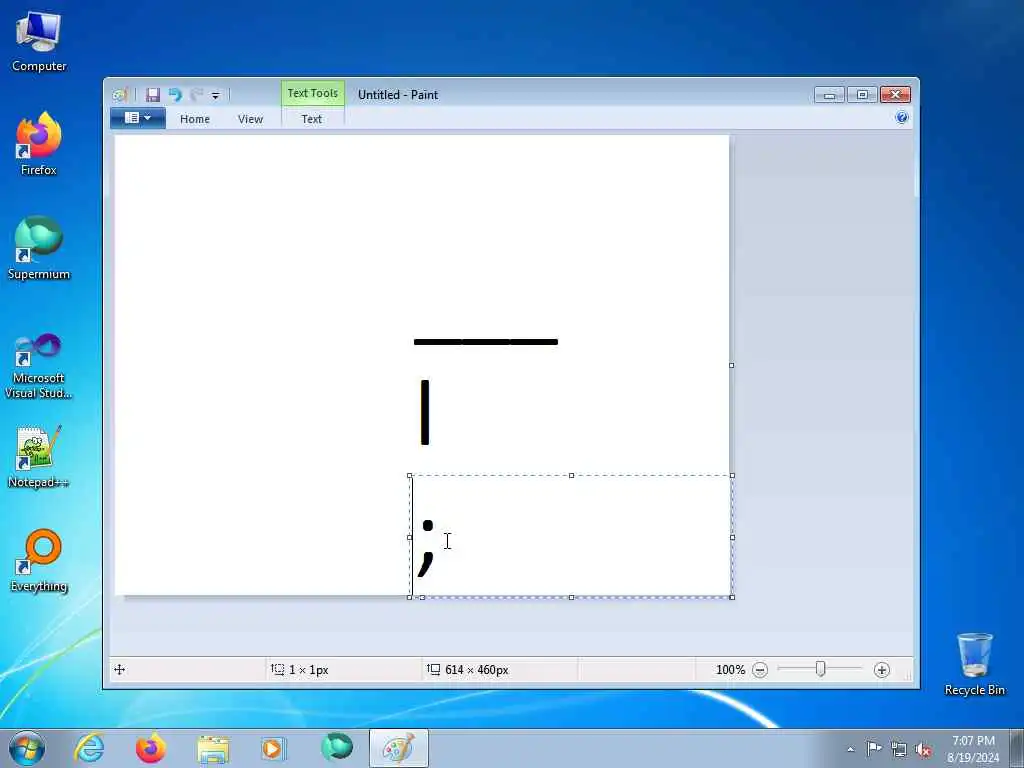Click the Text Tools contextual tab header
Screen dimensions: 1024x768
pyautogui.click(x=313, y=93)
